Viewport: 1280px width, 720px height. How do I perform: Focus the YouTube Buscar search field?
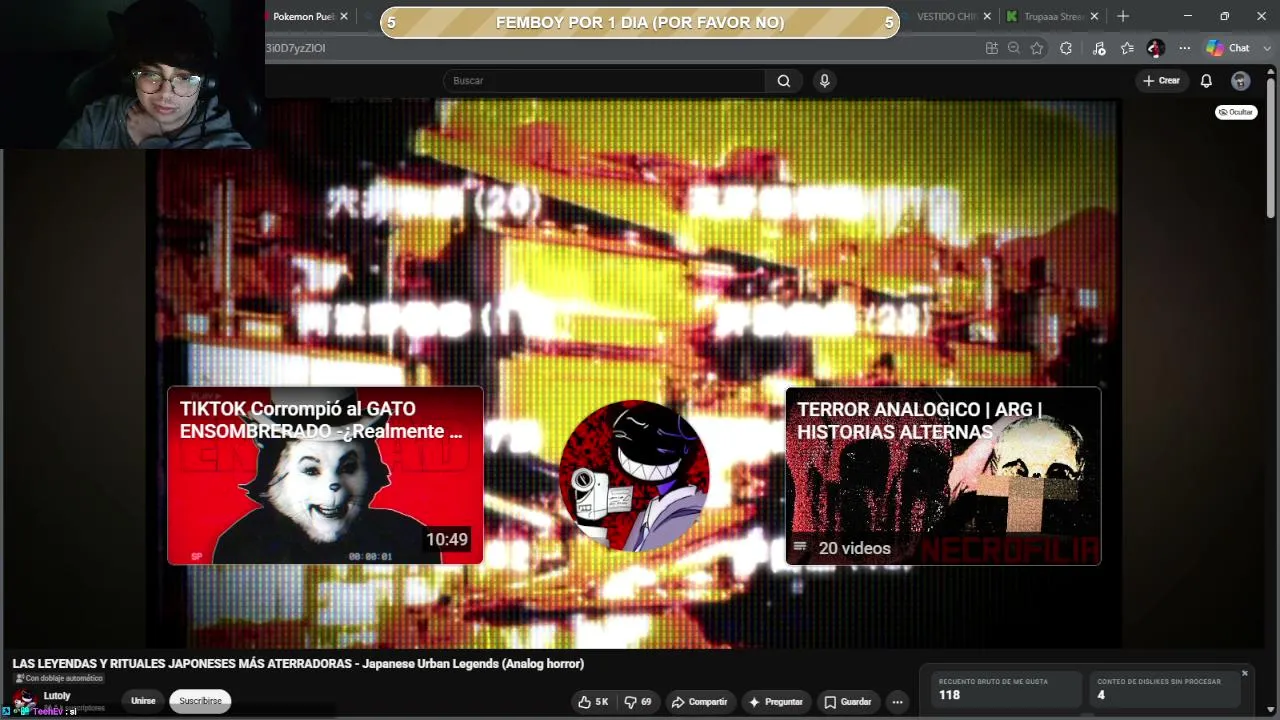[605, 81]
